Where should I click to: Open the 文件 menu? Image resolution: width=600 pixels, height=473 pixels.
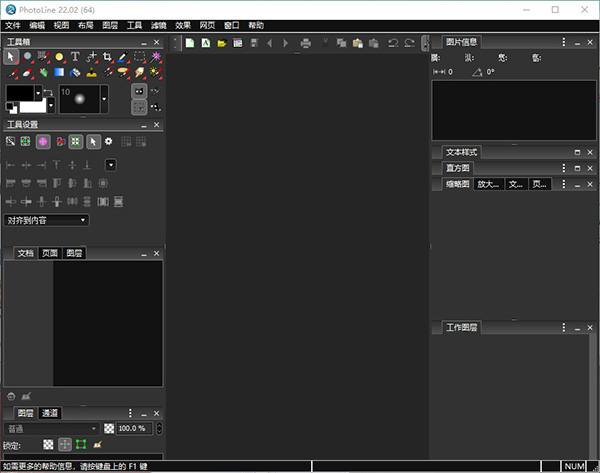13,26
